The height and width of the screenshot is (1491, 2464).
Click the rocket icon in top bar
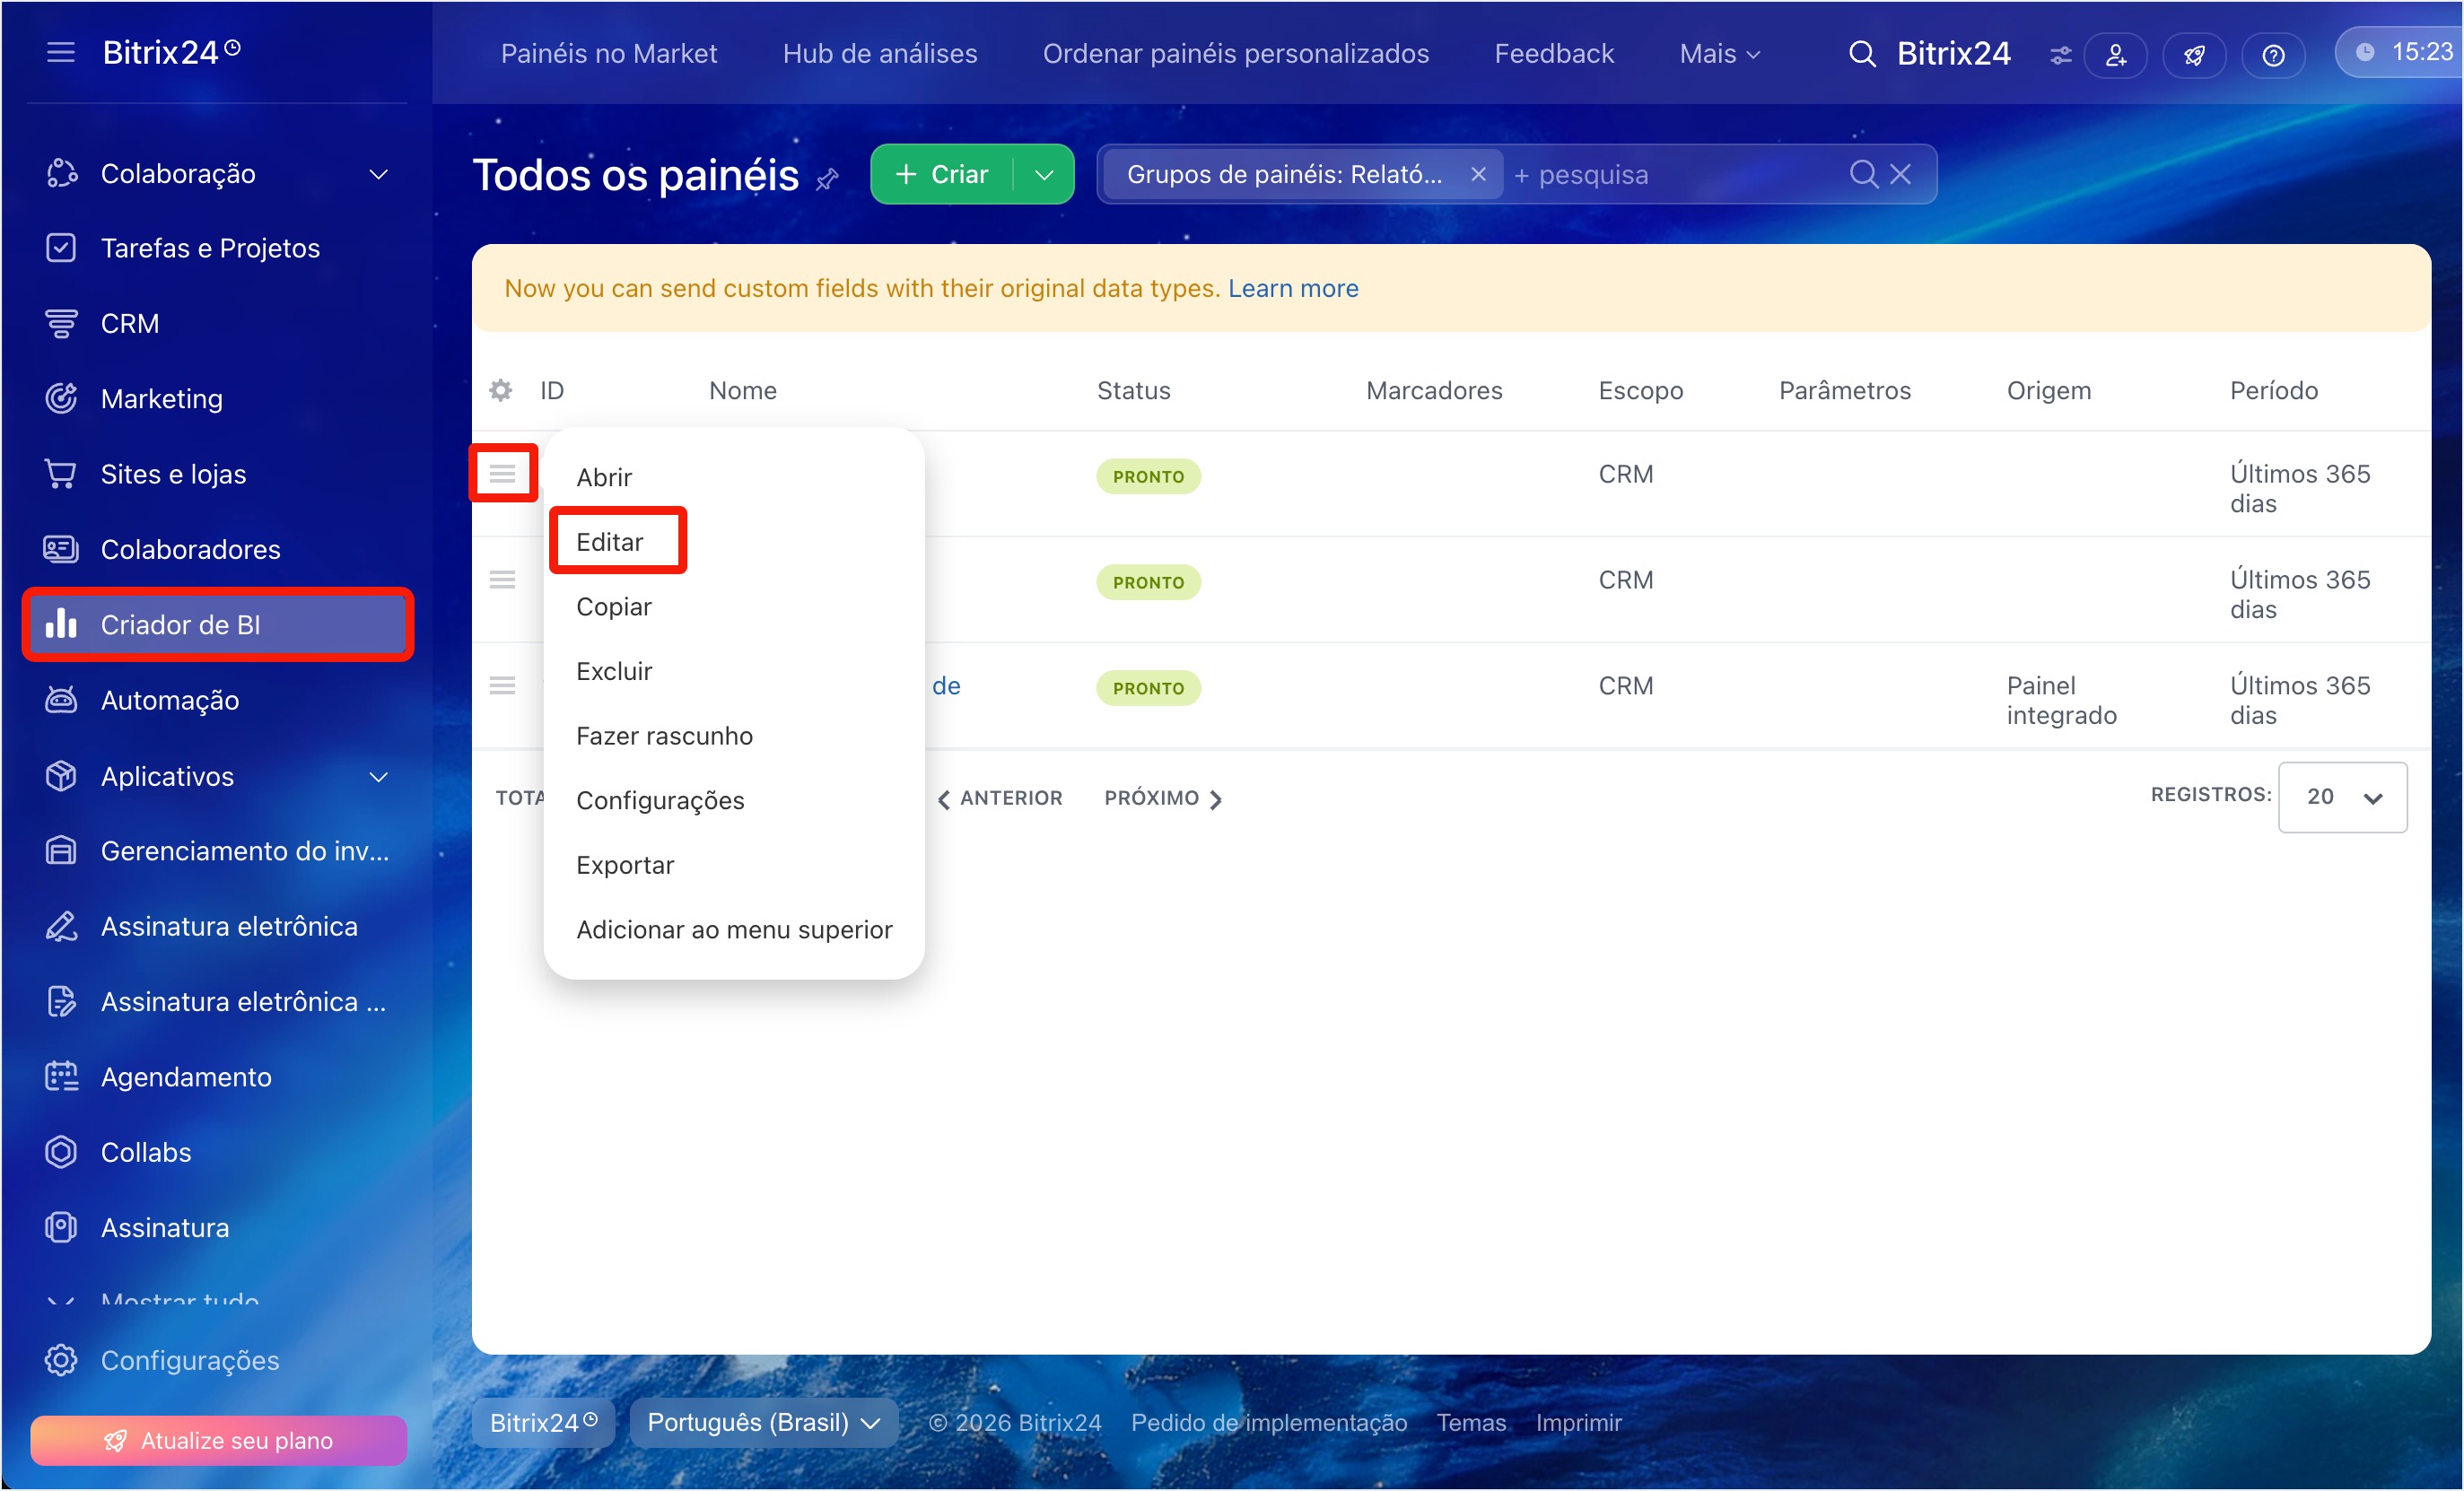click(2194, 55)
